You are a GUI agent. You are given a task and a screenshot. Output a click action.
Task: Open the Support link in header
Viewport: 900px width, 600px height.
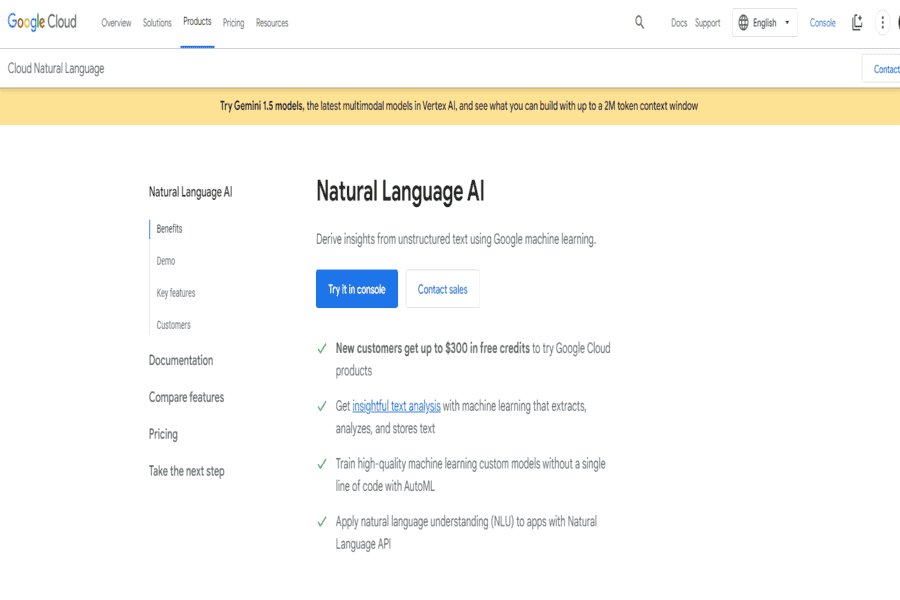(707, 23)
